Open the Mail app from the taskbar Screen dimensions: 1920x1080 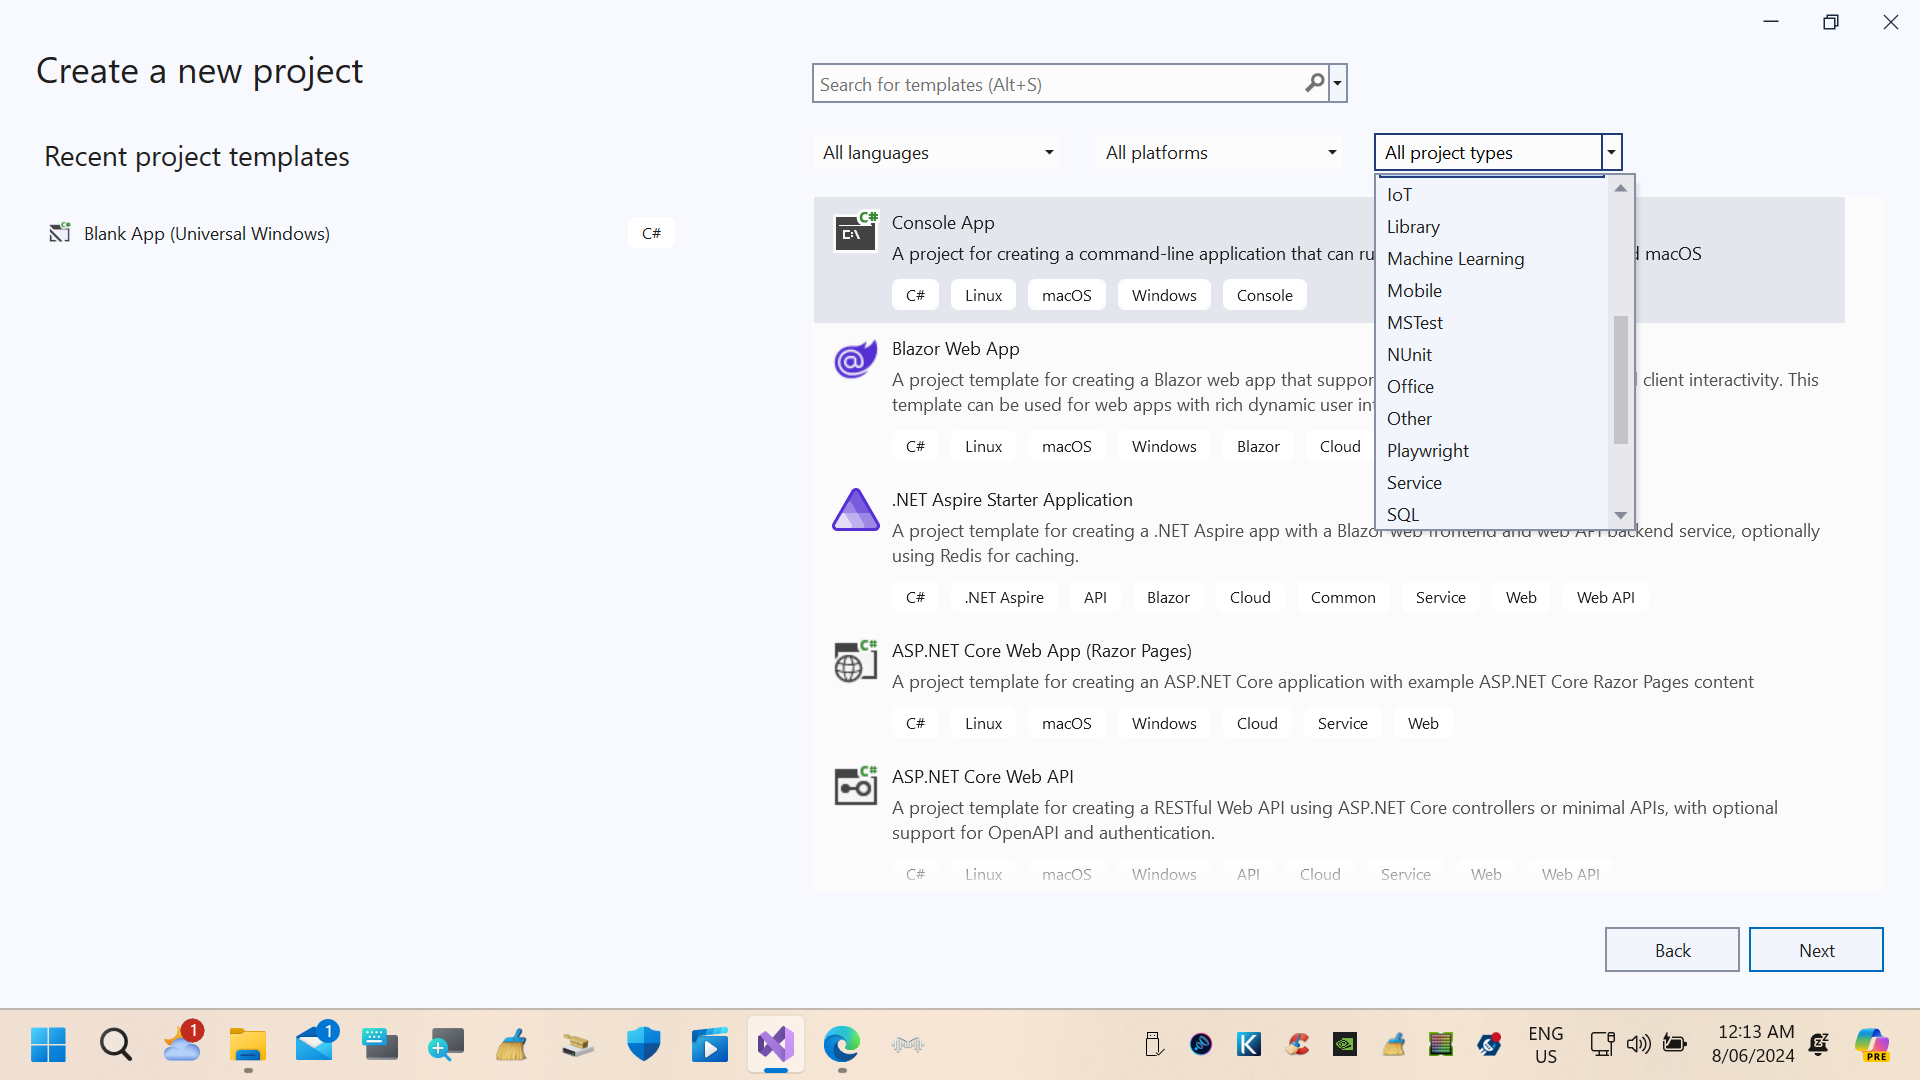point(315,1043)
